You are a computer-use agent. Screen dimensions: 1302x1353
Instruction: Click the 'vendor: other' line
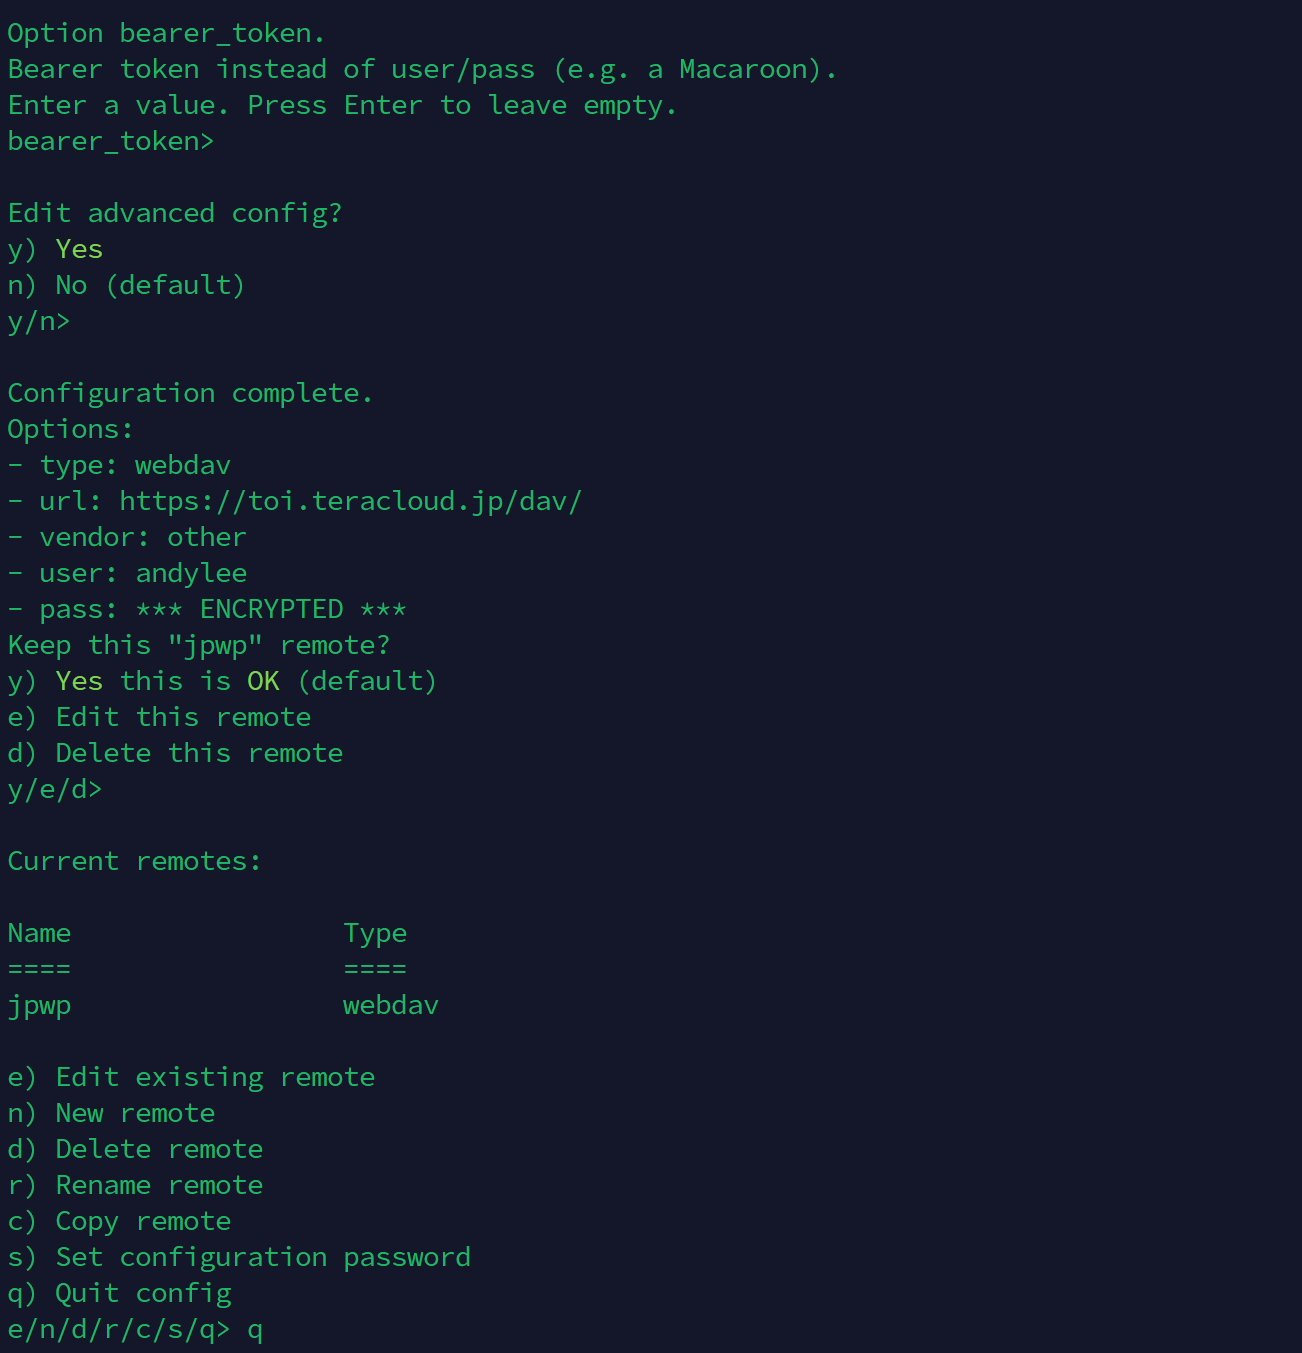point(127,537)
